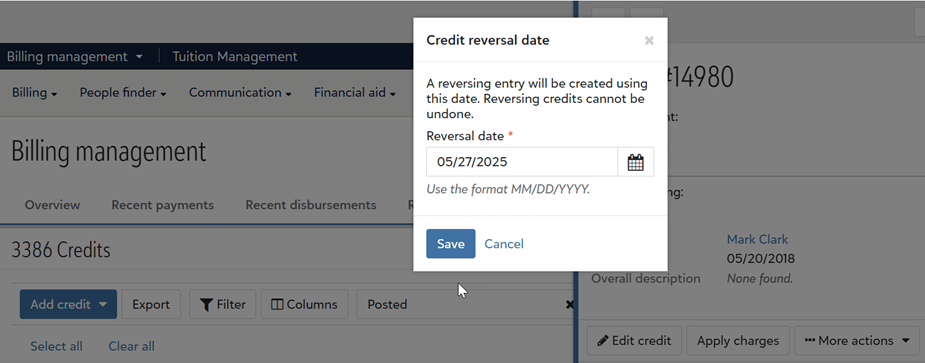Open the Columns layout button
Screen dimensions: 925x363
[304, 305]
